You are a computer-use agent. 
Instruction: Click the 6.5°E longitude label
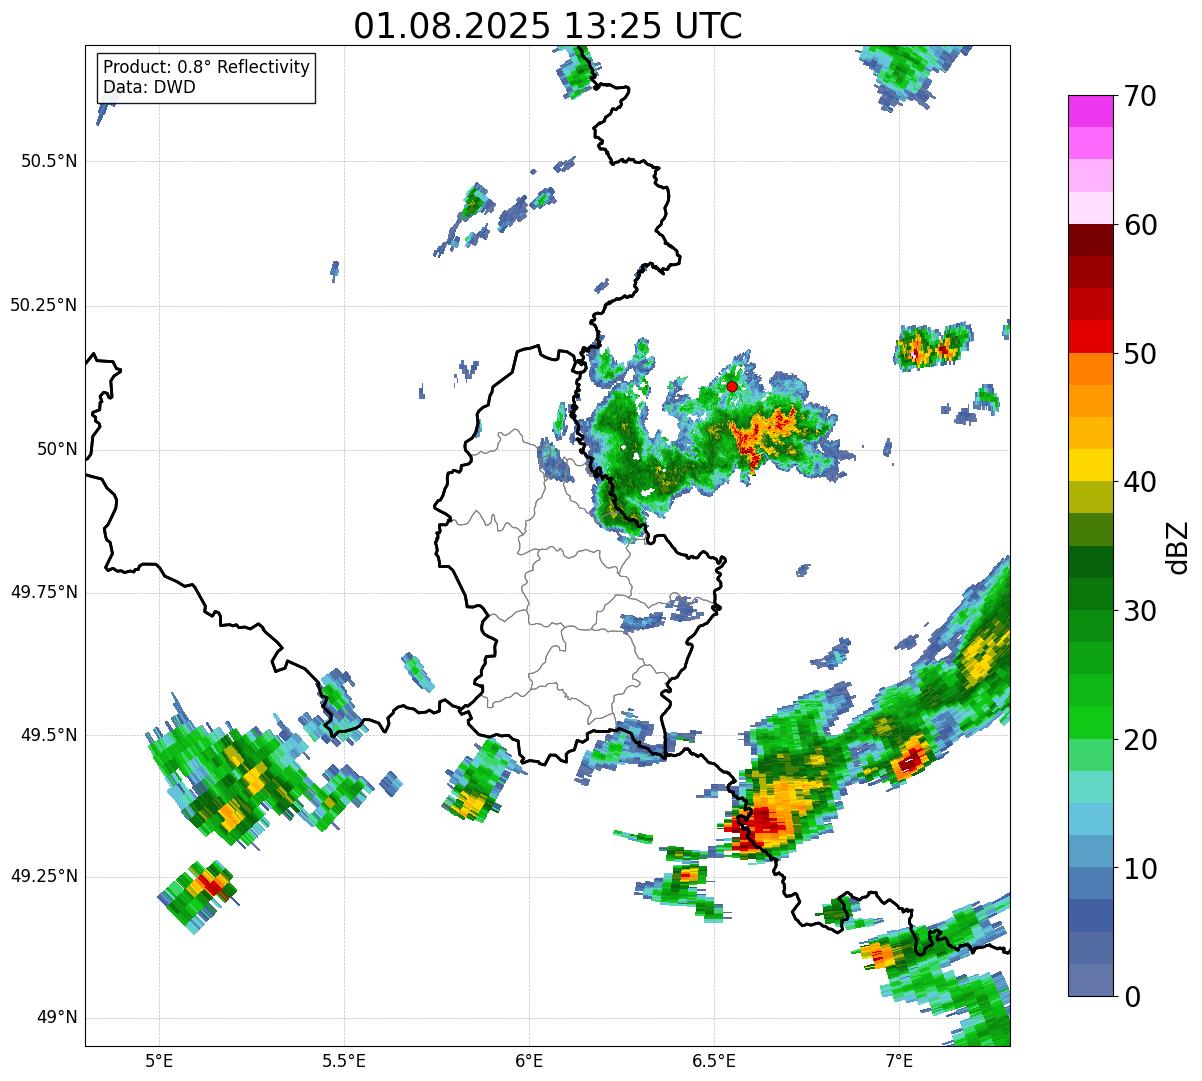[x=714, y=1061]
